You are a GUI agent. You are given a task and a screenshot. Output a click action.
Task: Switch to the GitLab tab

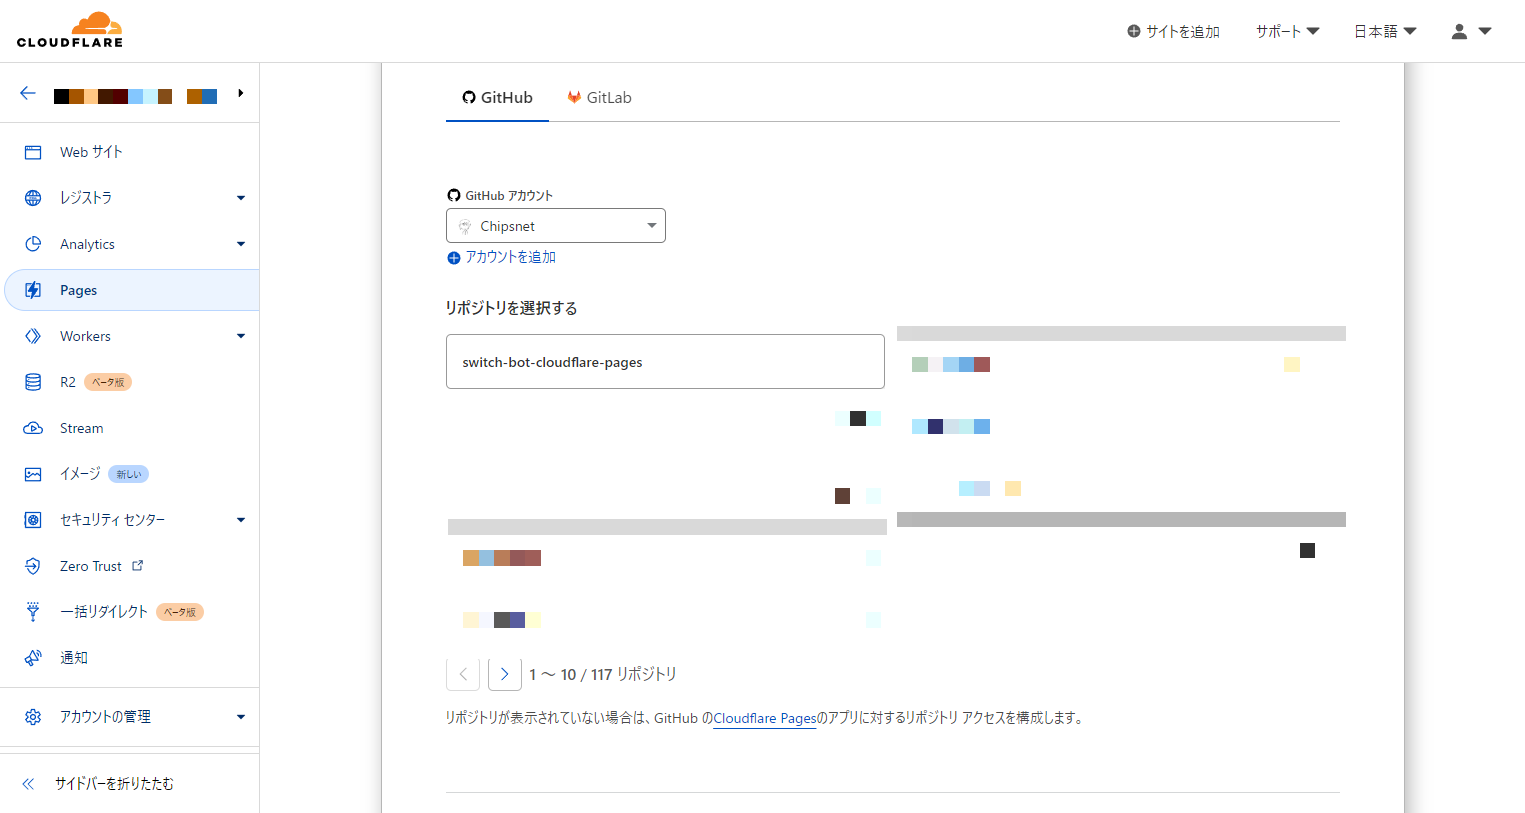599,97
